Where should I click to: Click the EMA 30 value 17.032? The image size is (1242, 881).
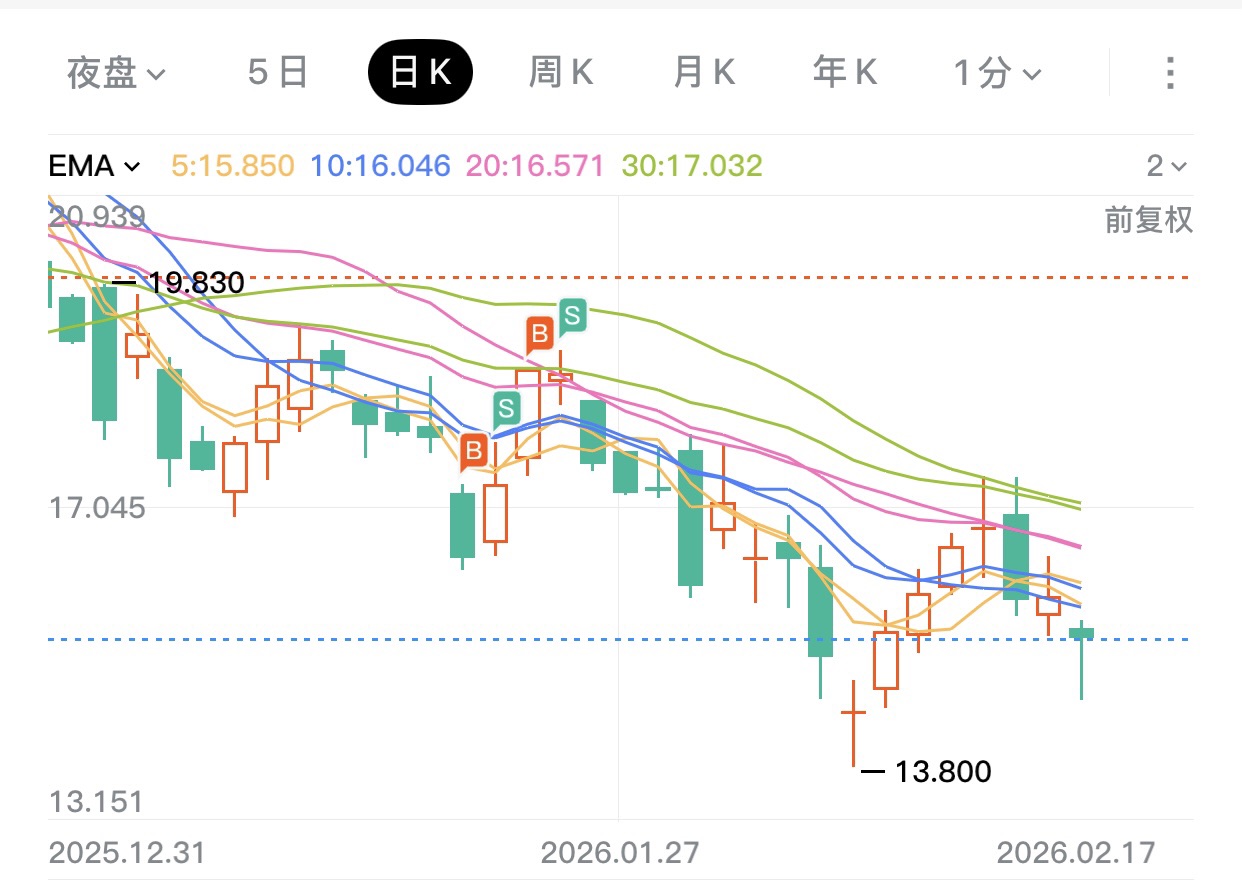pos(692,166)
